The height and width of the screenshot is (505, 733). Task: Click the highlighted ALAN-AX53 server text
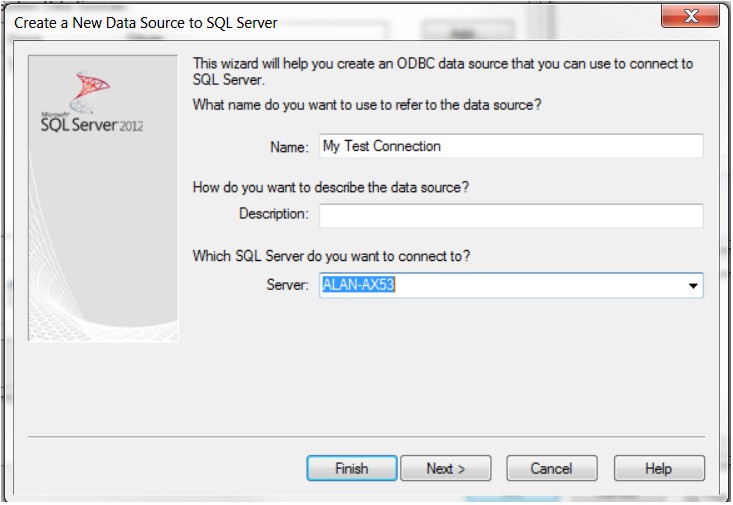359,284
